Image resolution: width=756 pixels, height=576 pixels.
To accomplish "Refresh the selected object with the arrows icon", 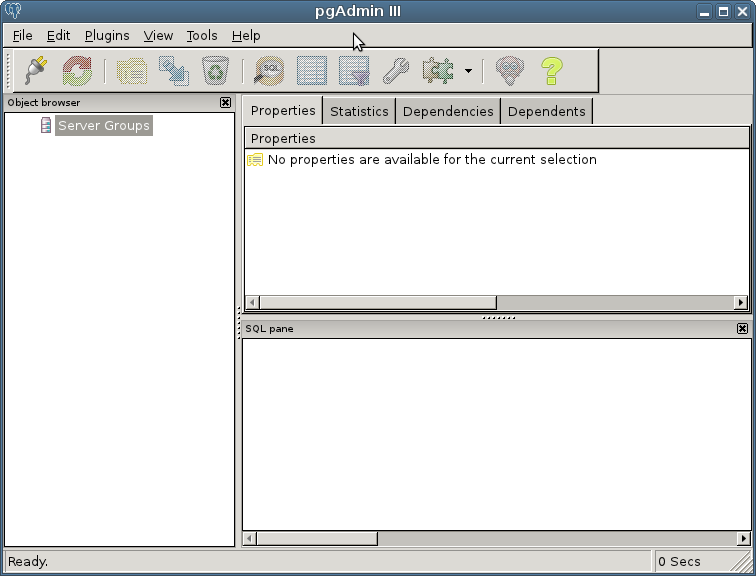I will coord(77,71).
